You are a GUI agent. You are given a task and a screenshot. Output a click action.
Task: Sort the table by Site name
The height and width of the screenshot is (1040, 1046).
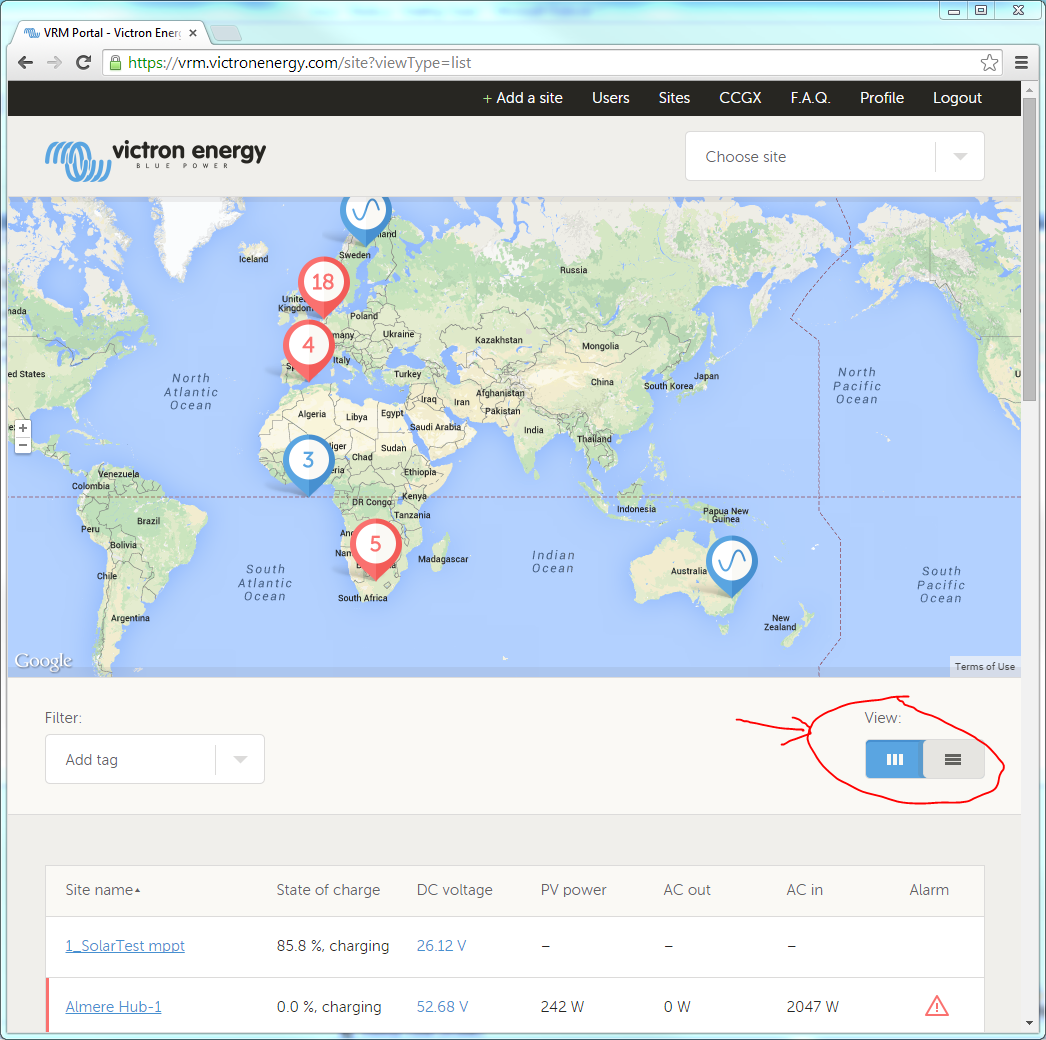coord(102,890)
